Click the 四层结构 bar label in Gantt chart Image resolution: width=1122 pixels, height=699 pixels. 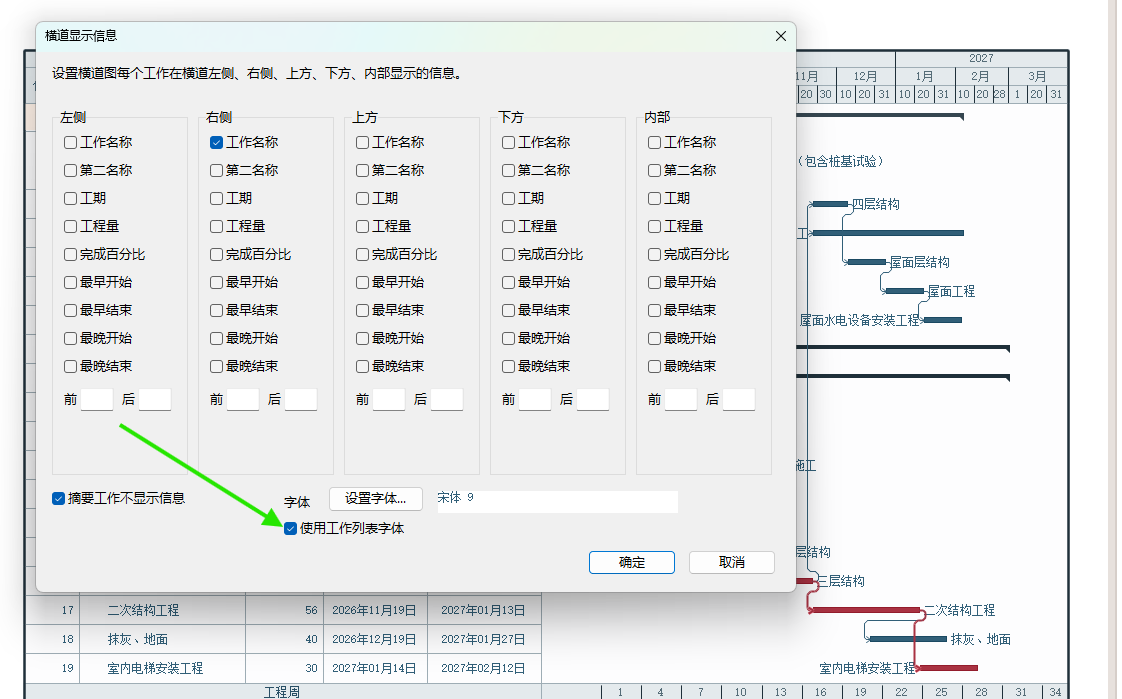tap(876, 205)
